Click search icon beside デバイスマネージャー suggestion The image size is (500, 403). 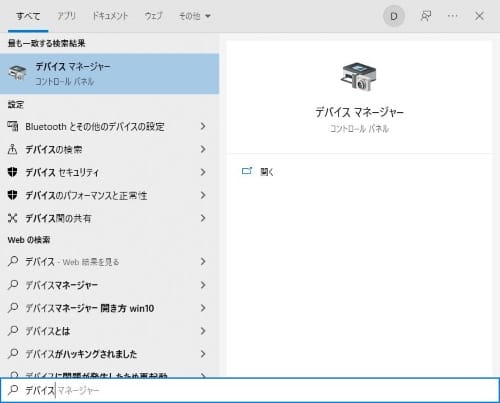(13, 284)
